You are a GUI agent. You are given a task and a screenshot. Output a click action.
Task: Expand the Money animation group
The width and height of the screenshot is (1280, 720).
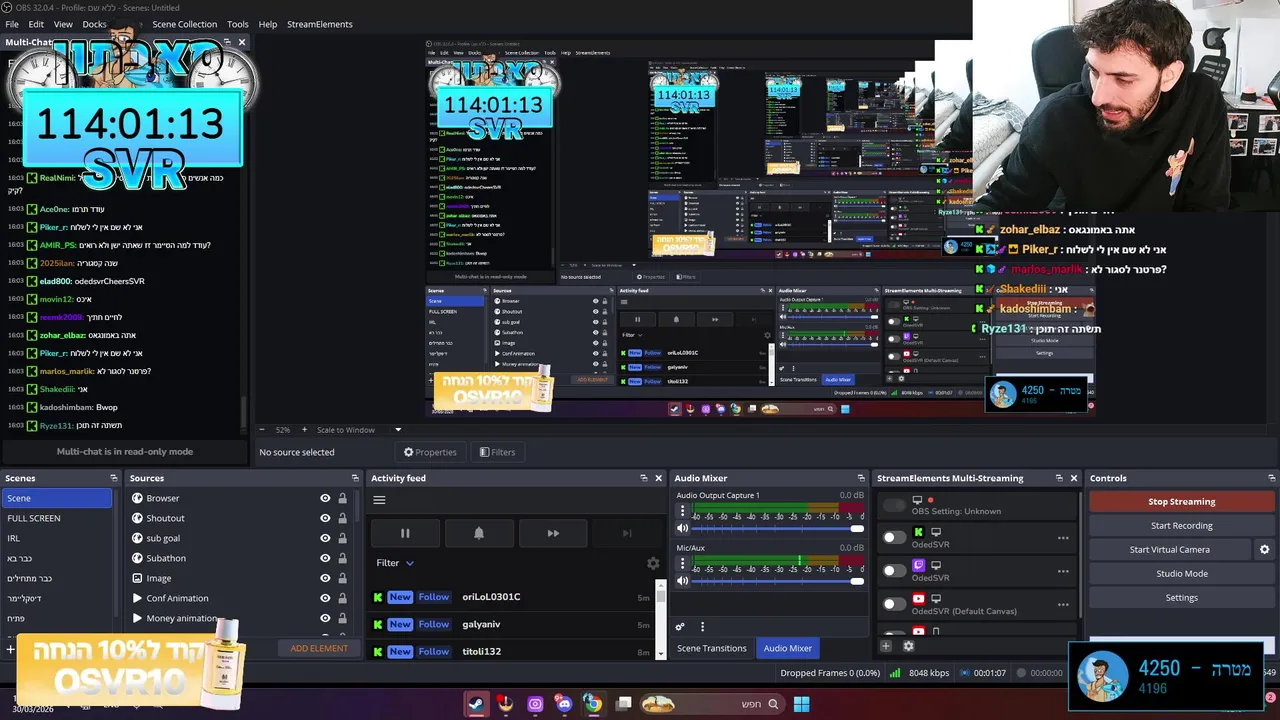137,618
